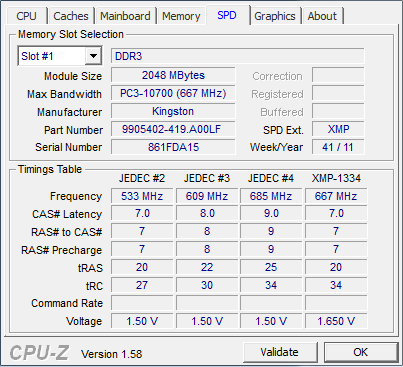Image resolution: width=403 pixels, height=367 pixels.
Task: Click the PC3-10700 (667 MHz) bandwidth value
Action: 173,93
